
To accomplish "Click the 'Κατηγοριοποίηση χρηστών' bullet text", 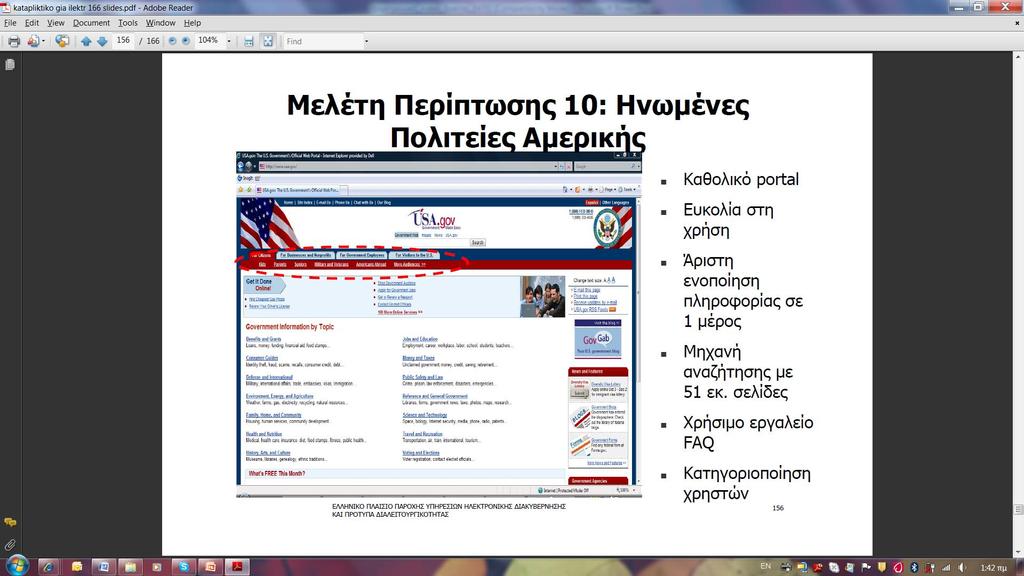I will point(747,483).
